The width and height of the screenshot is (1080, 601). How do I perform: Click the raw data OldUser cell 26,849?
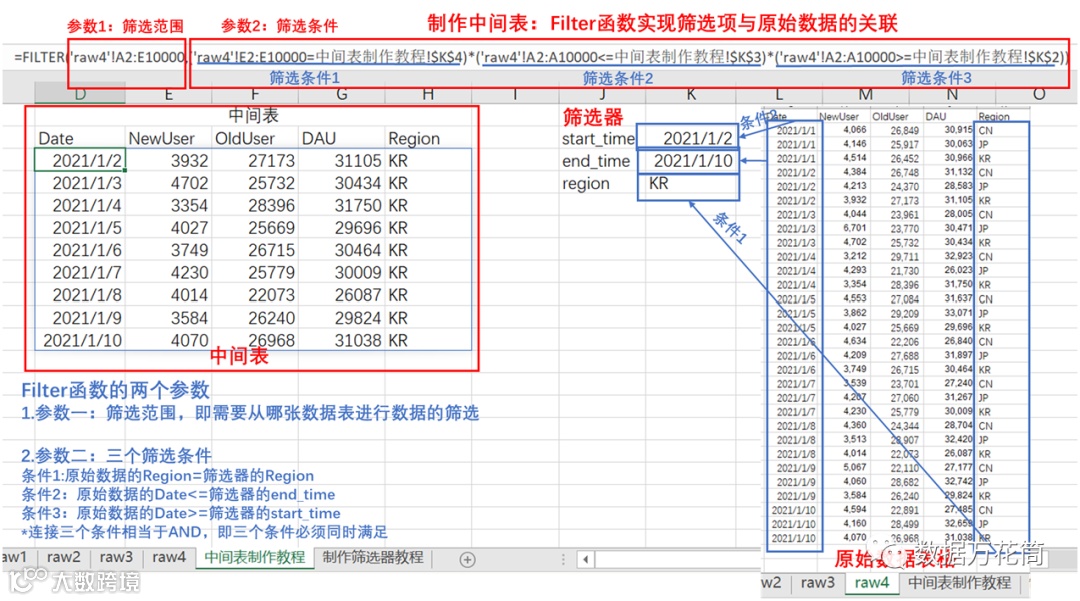(904, 130)
